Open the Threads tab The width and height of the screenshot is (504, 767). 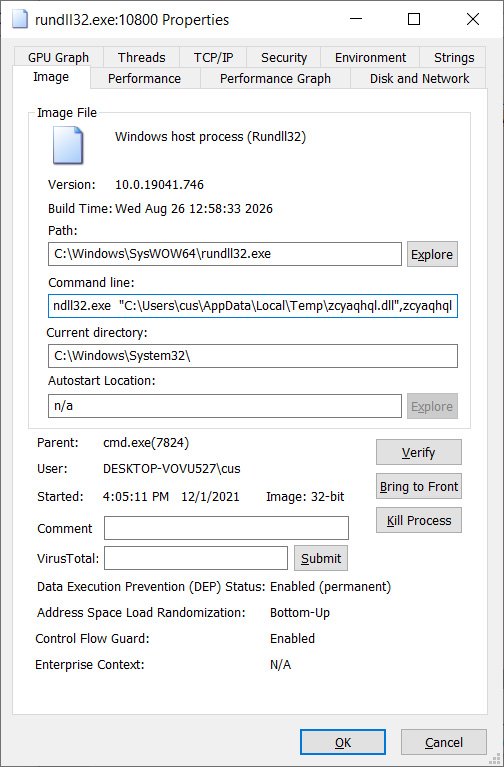pos(141,57)
